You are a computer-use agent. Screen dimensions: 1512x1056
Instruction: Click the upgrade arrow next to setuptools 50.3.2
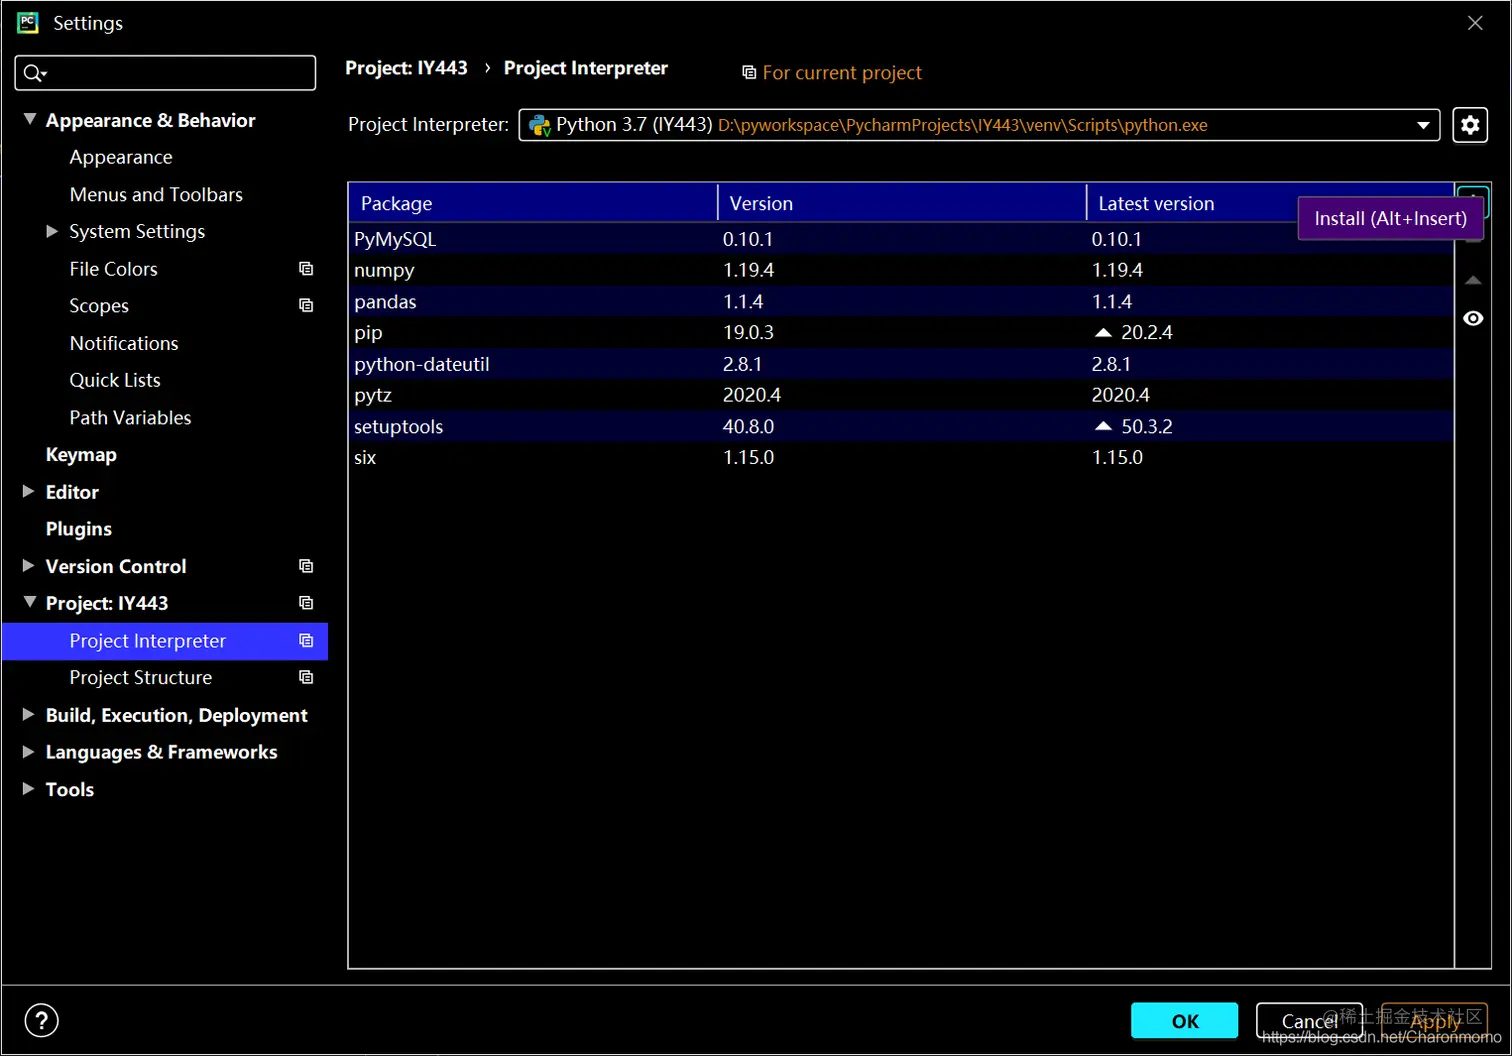(1103, 426)
